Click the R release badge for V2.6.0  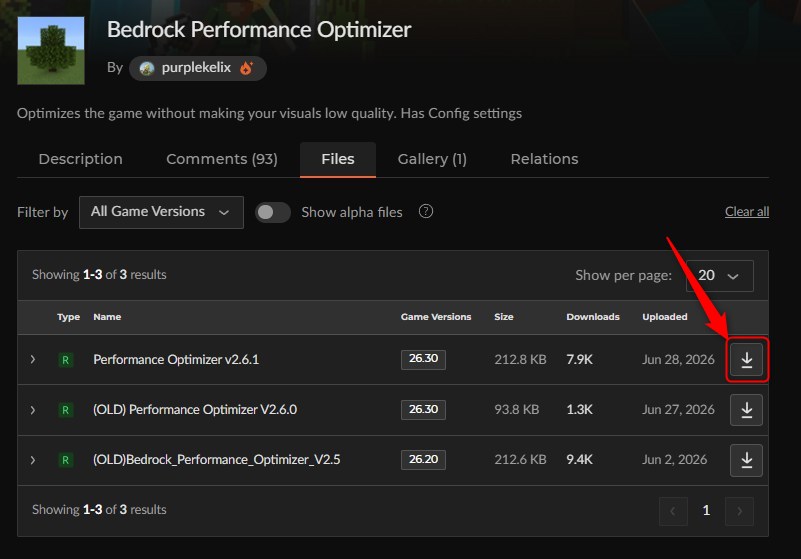pos(65,410)
